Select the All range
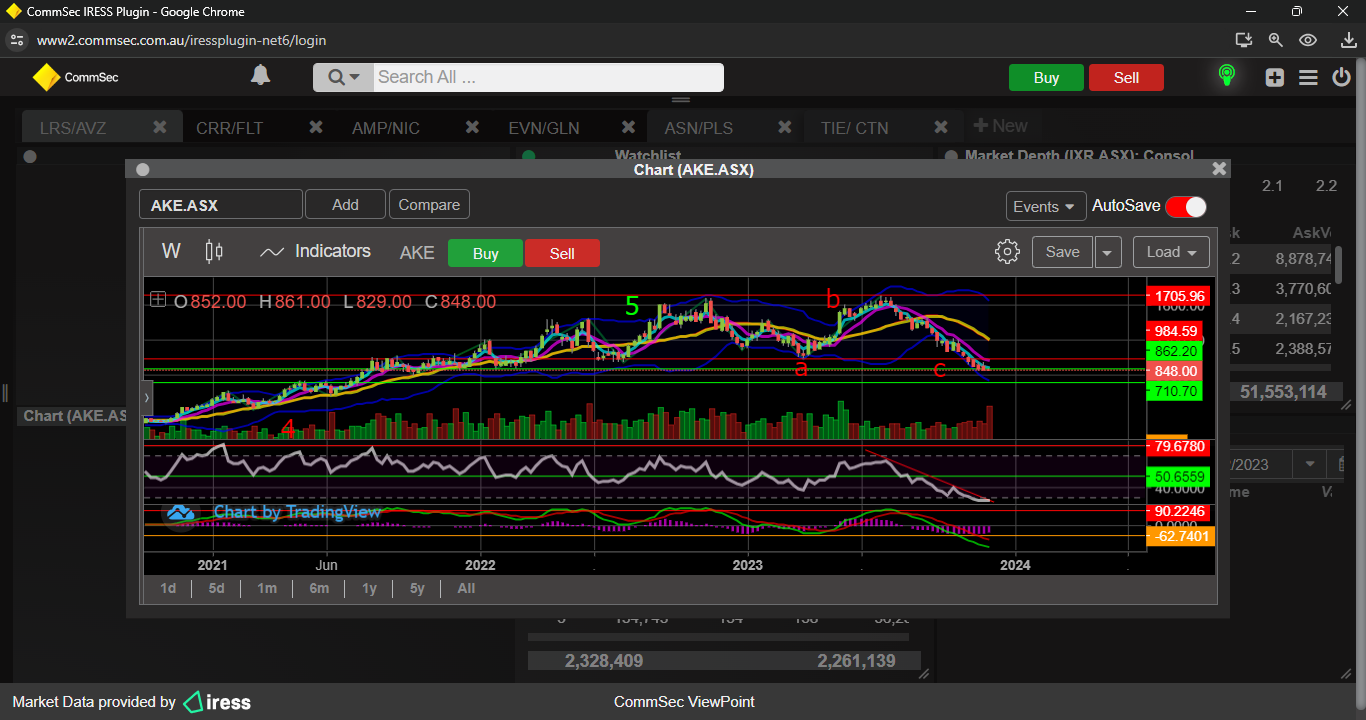This screenshot has width=1366, height=720. click(x=466, y=588)
